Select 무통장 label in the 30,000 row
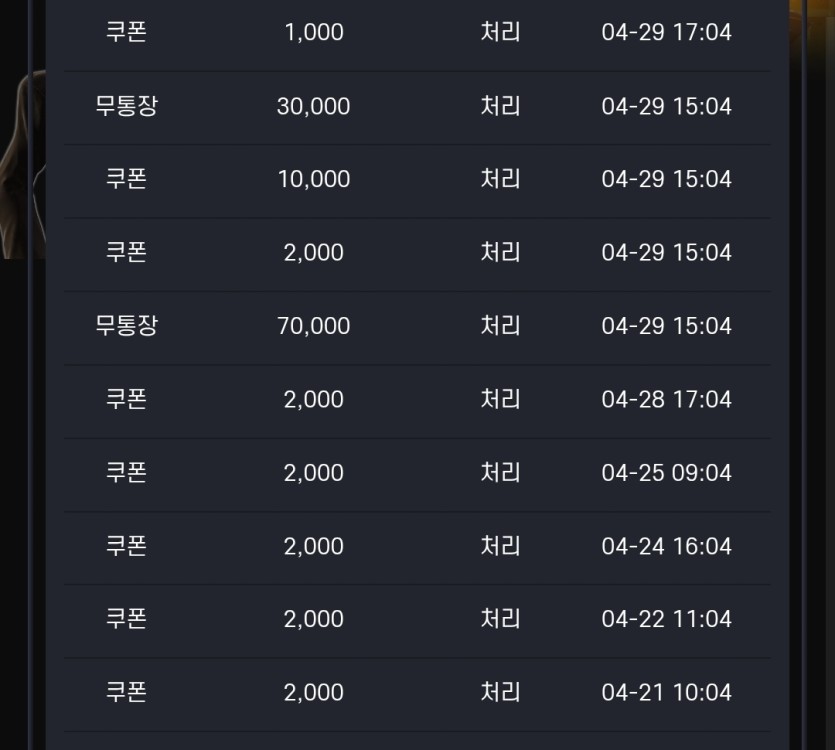The height and width of the screenshot is (750, 835). click(126, 106)
